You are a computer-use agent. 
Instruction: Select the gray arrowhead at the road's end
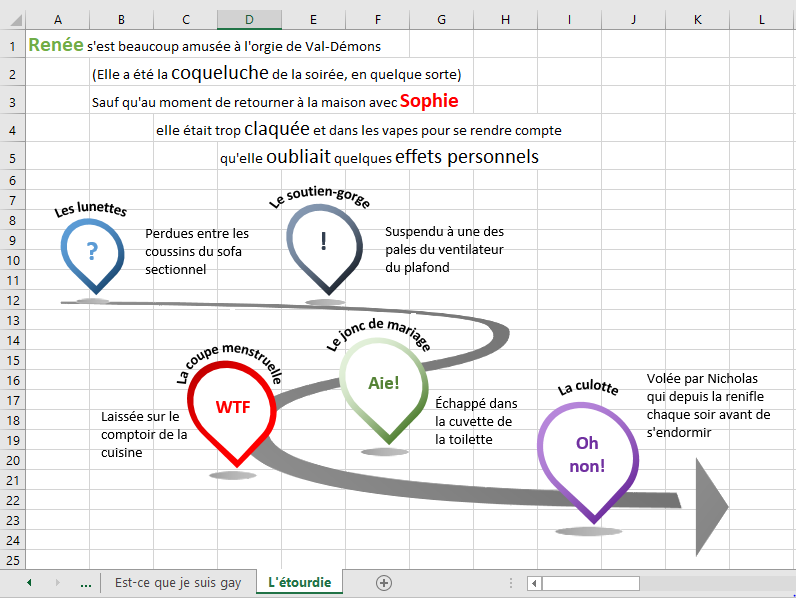tap(710, 503)
